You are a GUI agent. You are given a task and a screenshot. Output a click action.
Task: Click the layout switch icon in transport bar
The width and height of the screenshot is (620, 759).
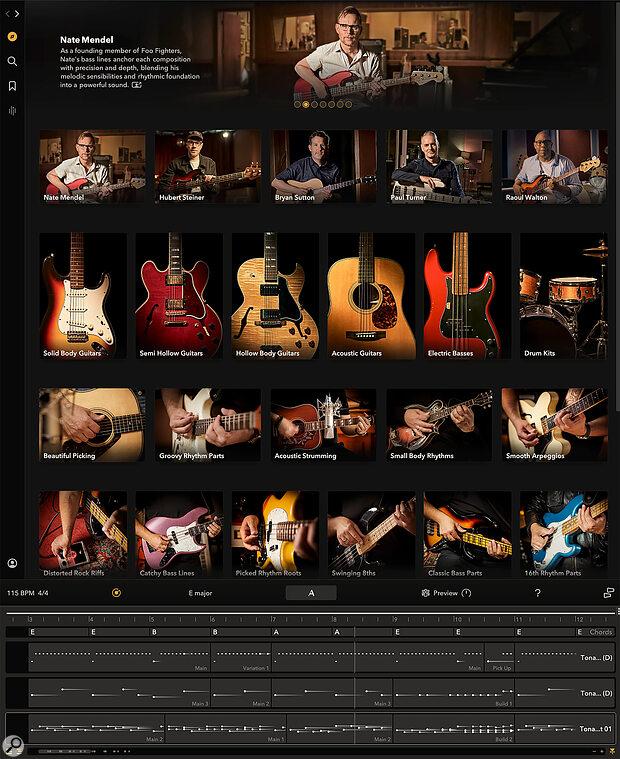click(x=609, y=593)
